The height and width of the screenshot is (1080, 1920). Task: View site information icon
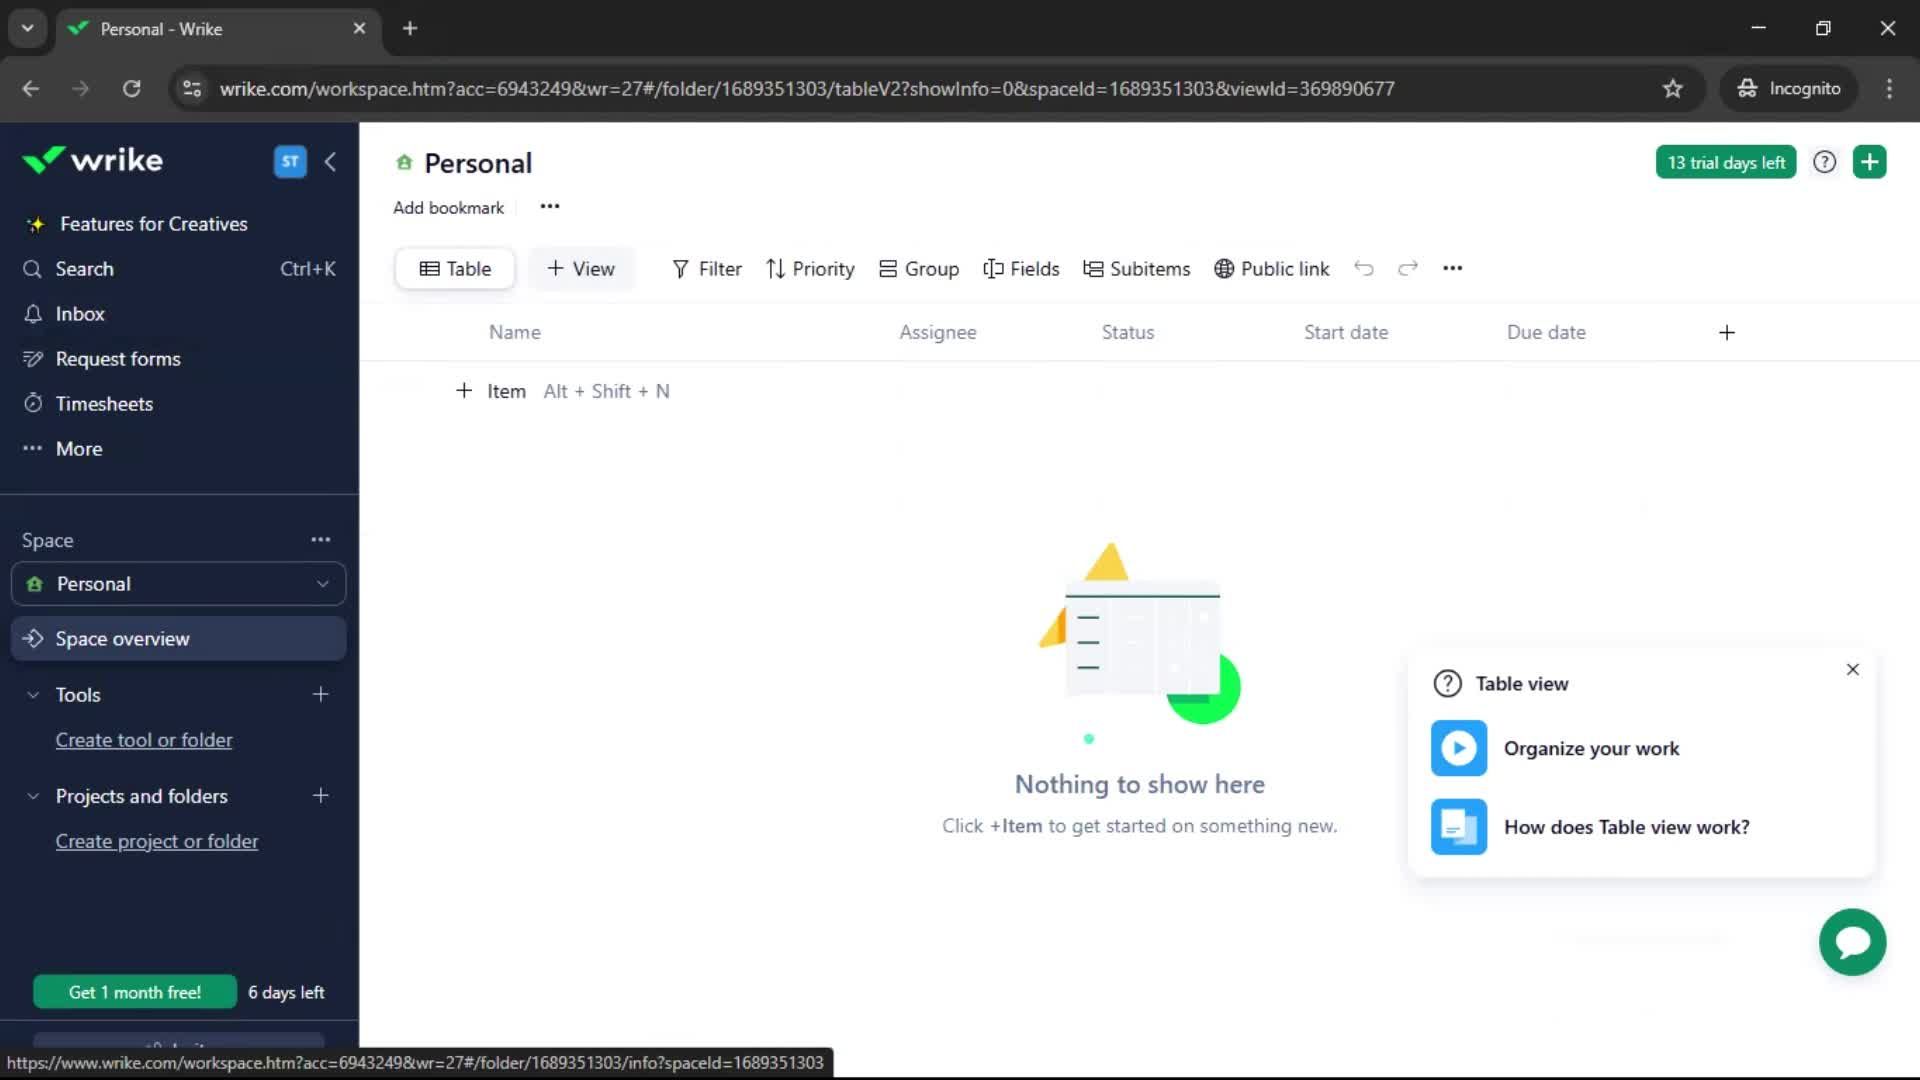[191, 88]
